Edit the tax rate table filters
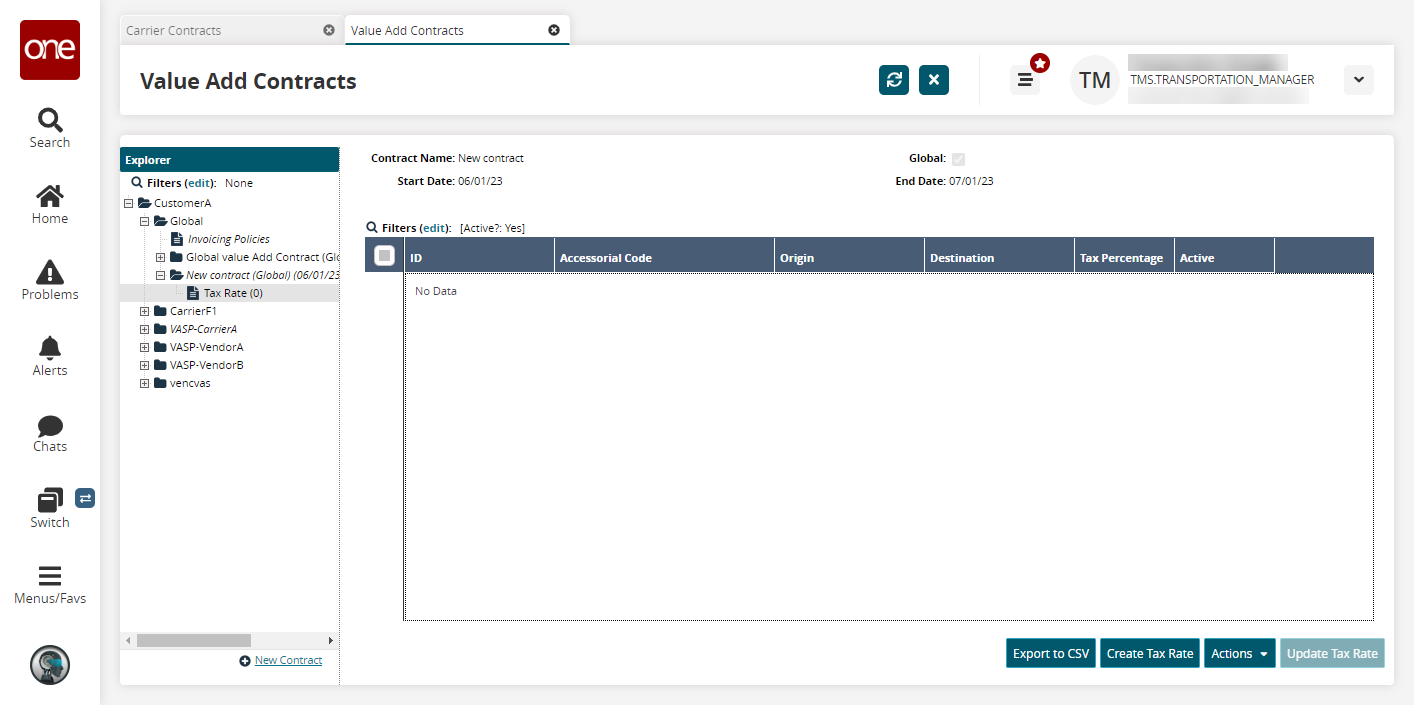Viewport: 1414px width, 705px height. pyautogui.click(x=435, y=228)
